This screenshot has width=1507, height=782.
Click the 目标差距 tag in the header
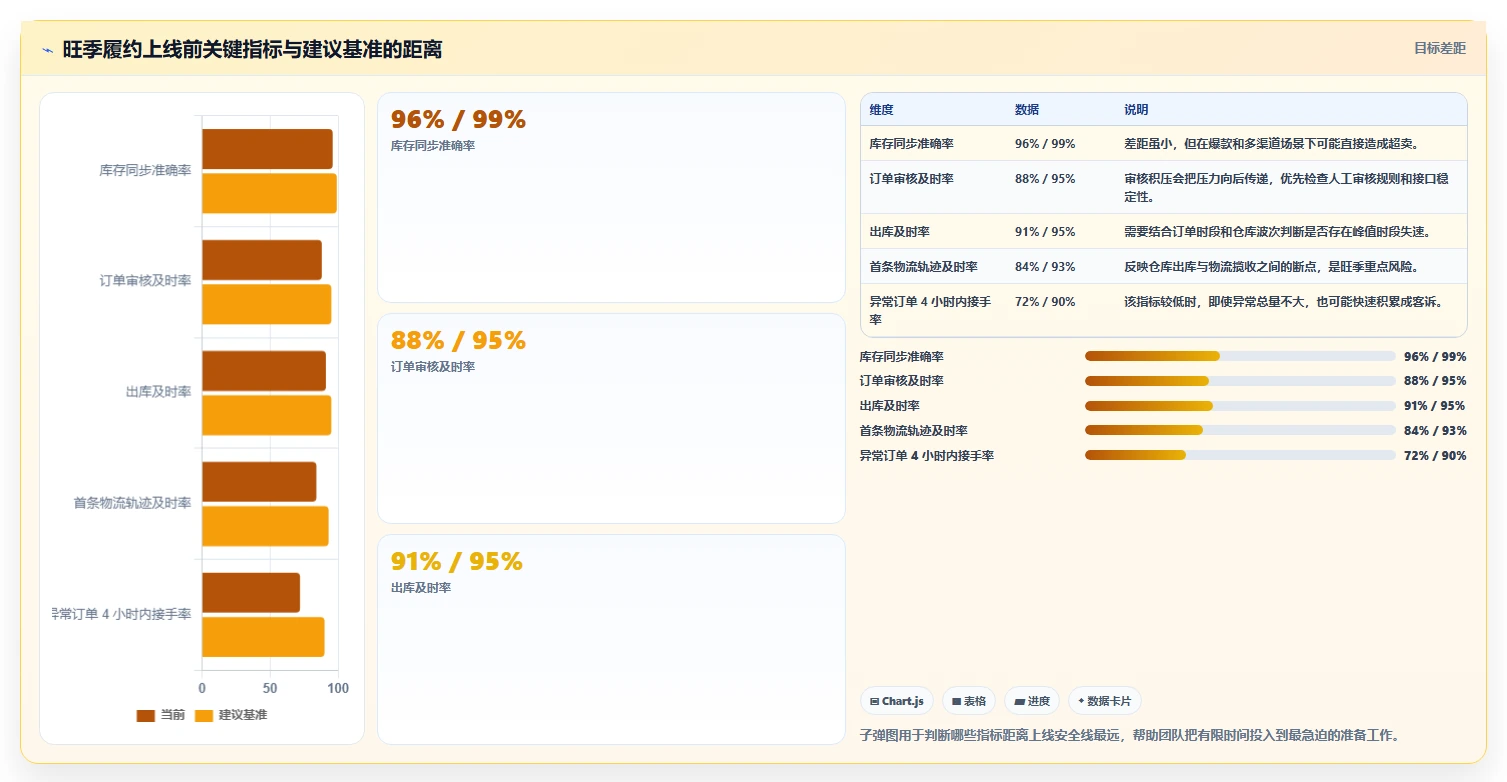point(1440,48)
